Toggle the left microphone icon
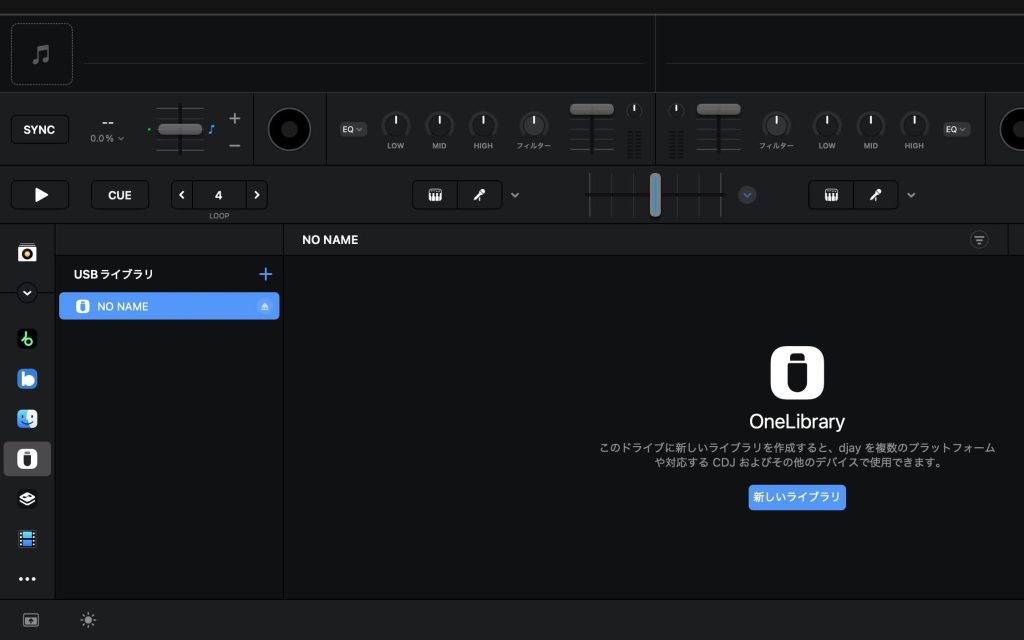This screenshot has height=640, width=1024. [x=479, y=195]
